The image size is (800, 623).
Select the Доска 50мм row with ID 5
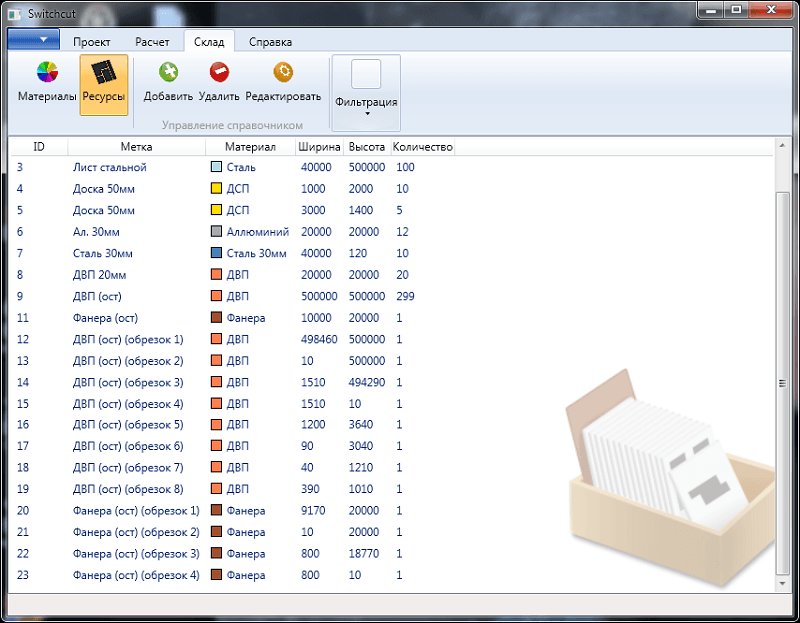click(x=392, y=210)
